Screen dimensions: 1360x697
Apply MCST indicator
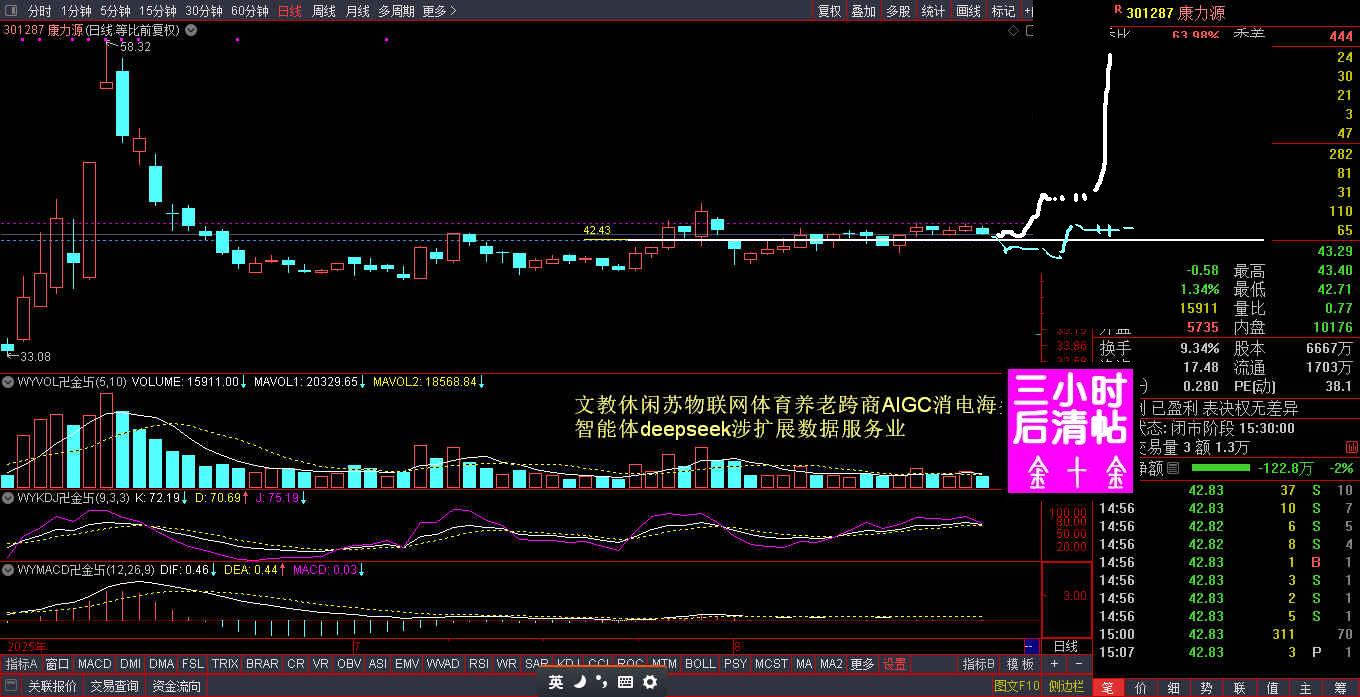pos(771,664)
